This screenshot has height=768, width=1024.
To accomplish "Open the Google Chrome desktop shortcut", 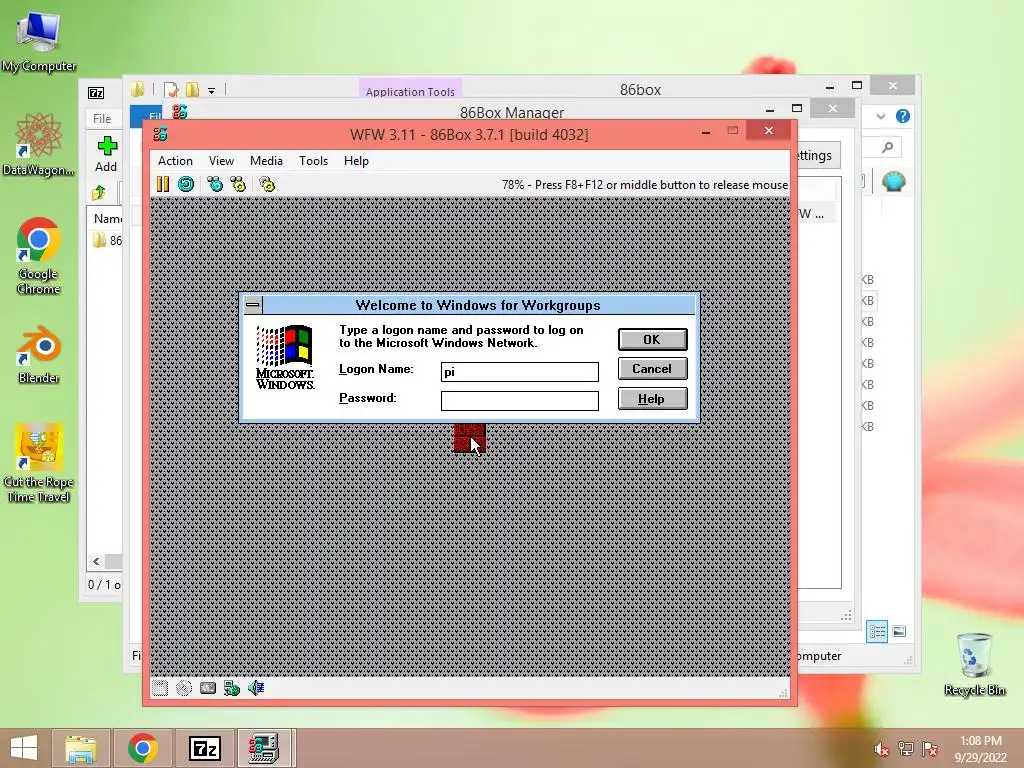I will pyautogui.click(x=39, y=256).
